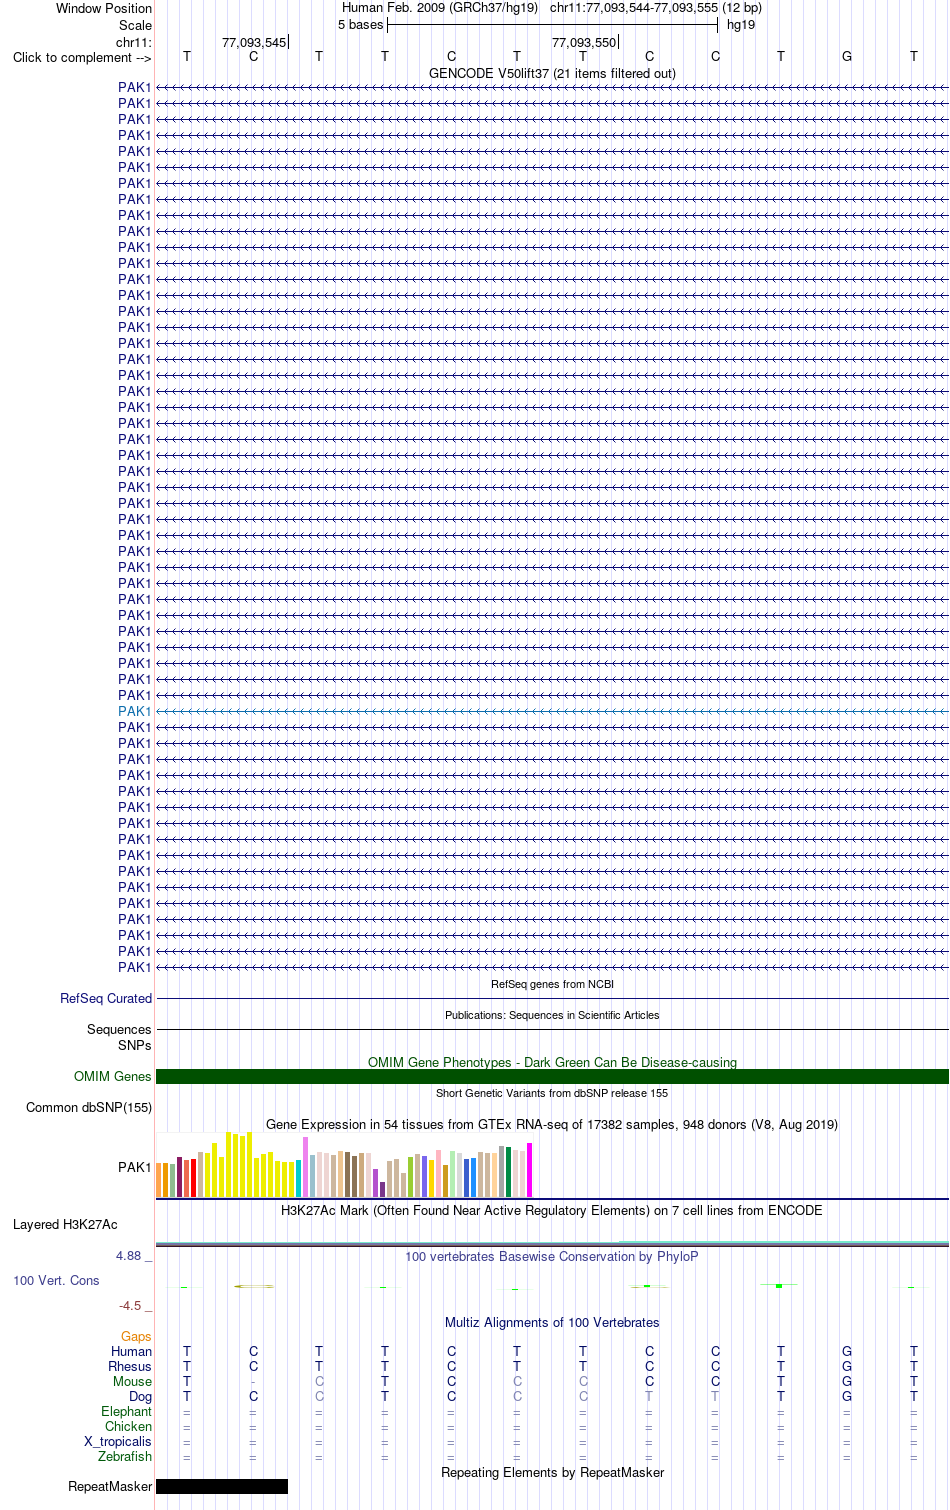Click the 77,093,545 position marker

(254, 42)
